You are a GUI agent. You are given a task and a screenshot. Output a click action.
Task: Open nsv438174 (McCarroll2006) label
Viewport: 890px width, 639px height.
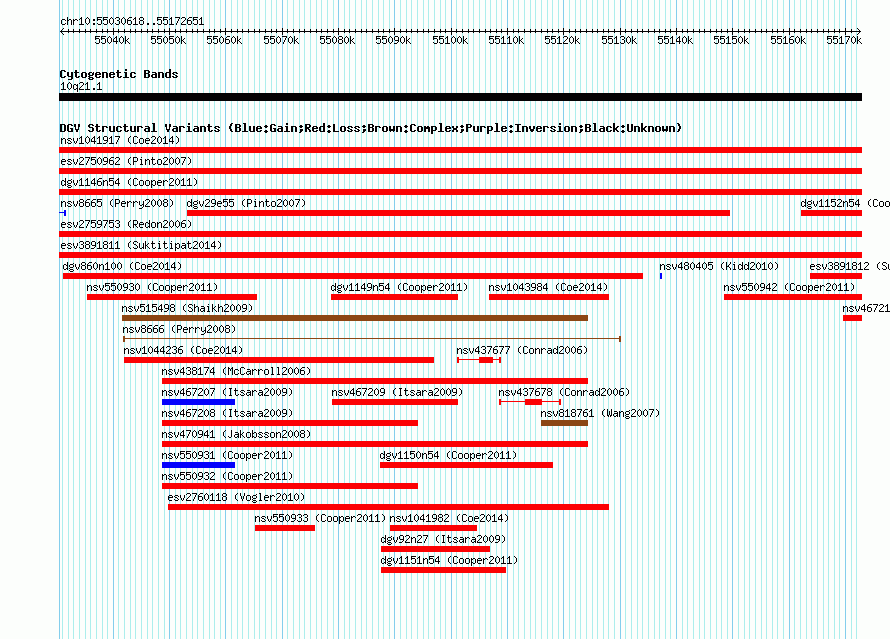[236, 371]
